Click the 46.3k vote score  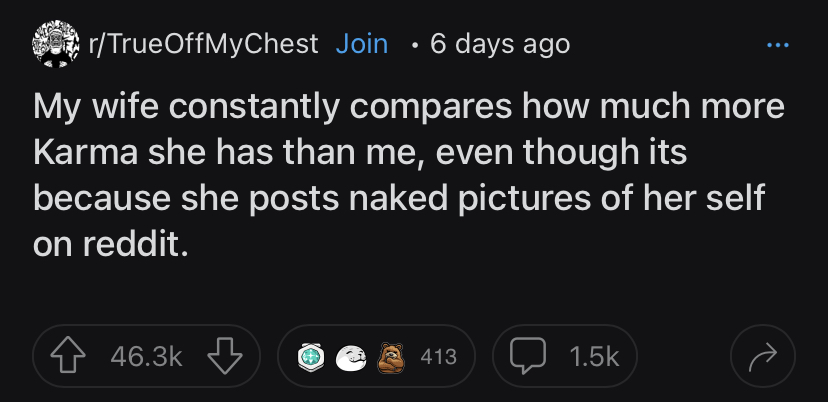tap(146, 357)
